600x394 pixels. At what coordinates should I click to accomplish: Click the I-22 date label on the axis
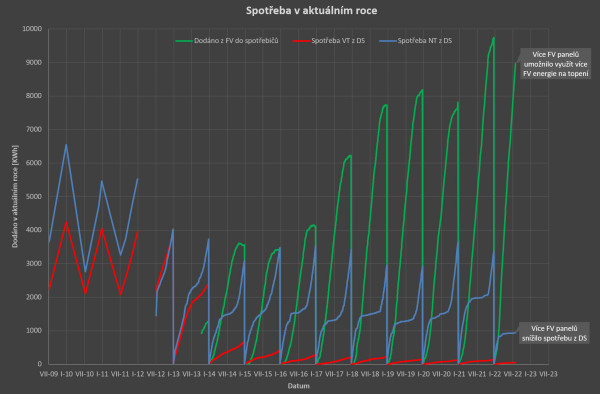point(495,374)
